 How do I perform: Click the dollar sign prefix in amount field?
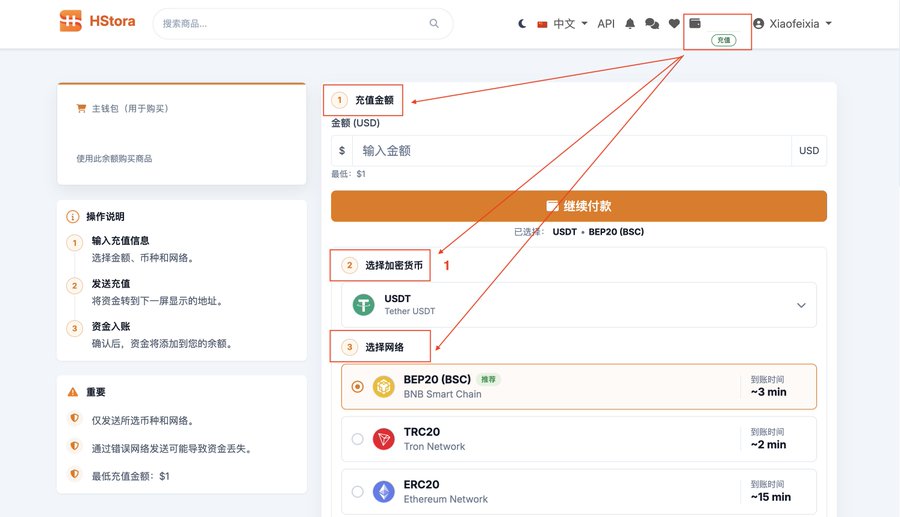pos(342,150)
